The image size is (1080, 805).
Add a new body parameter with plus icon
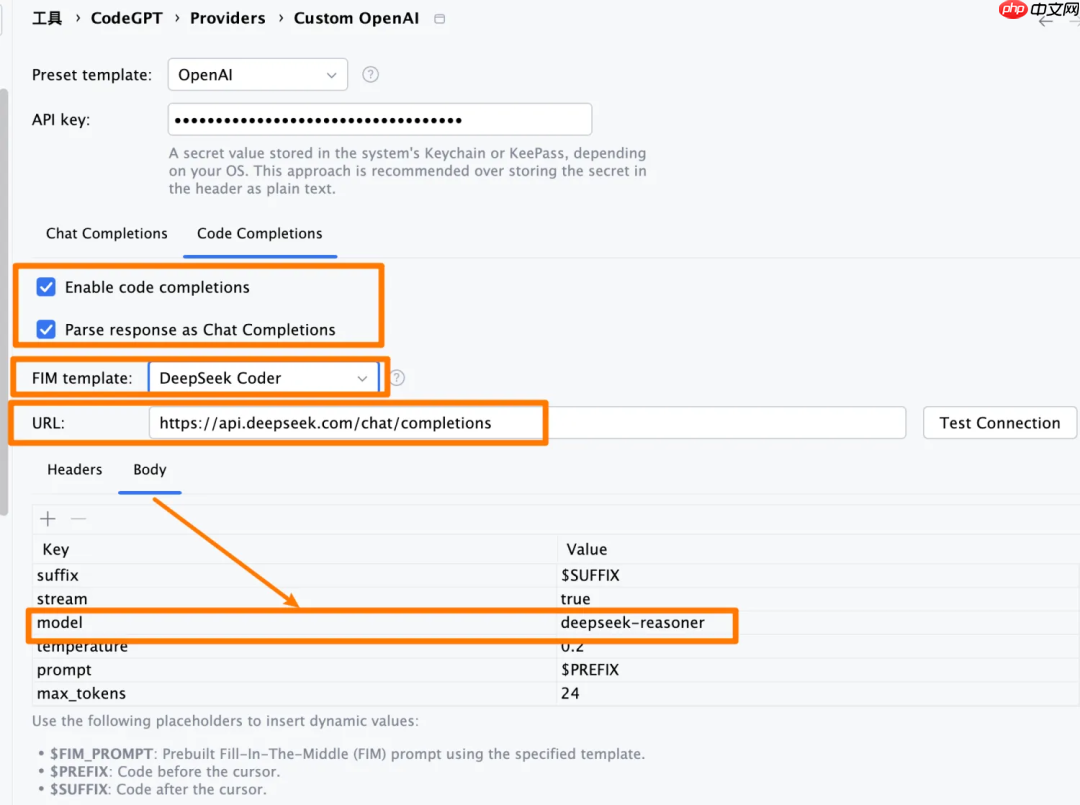[x=47, y=519]
